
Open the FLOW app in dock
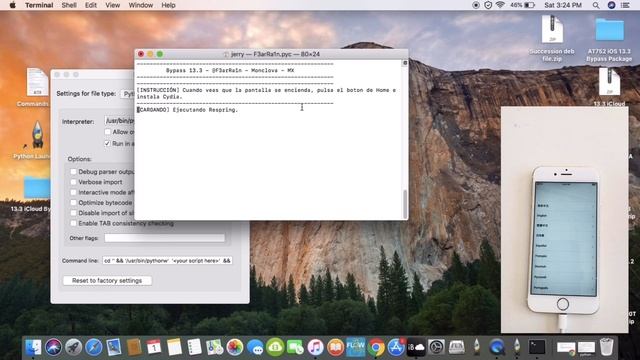(356, 347)
